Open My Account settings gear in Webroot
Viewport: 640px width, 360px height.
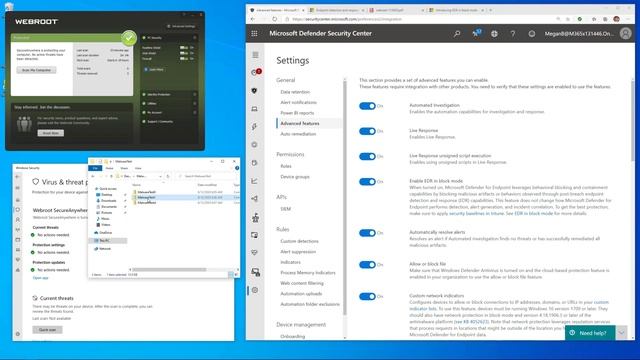(194, 112)
